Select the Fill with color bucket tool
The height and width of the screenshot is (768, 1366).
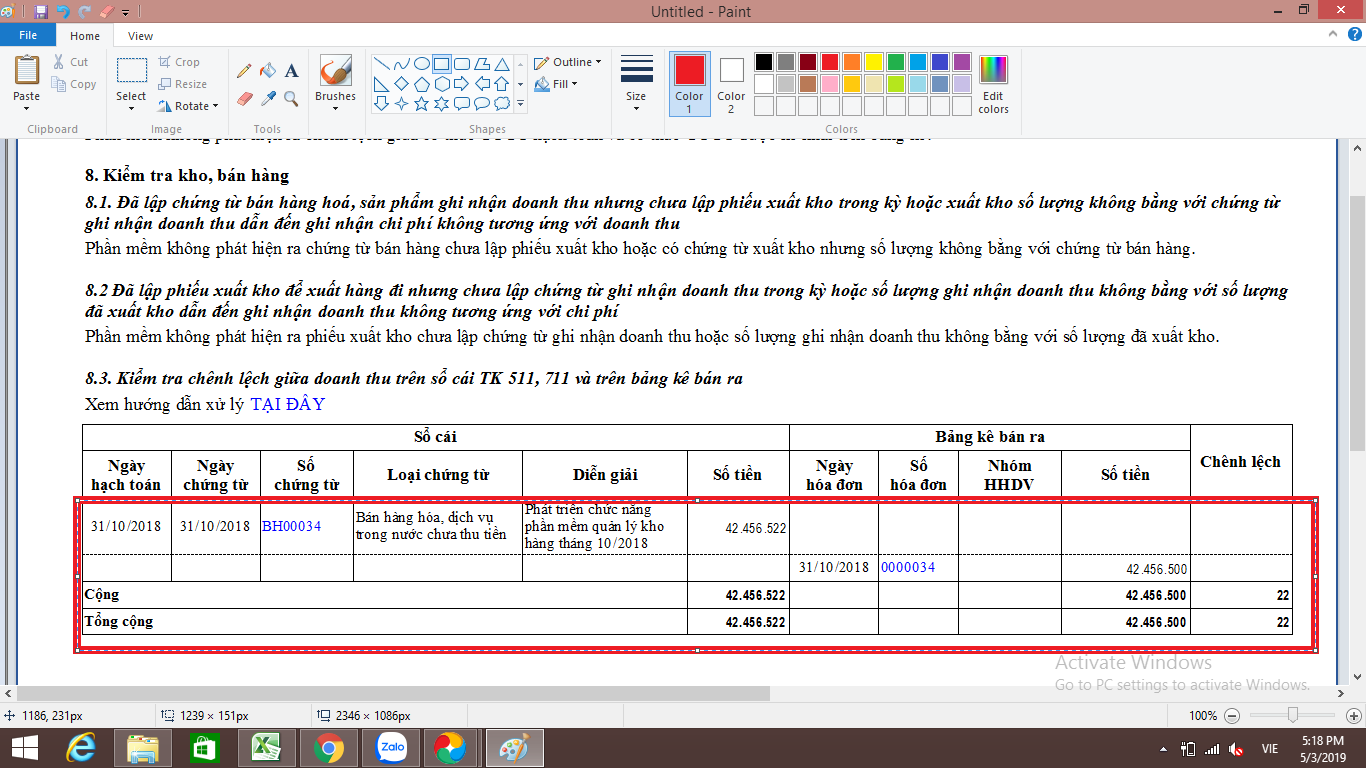click(267, 71)
